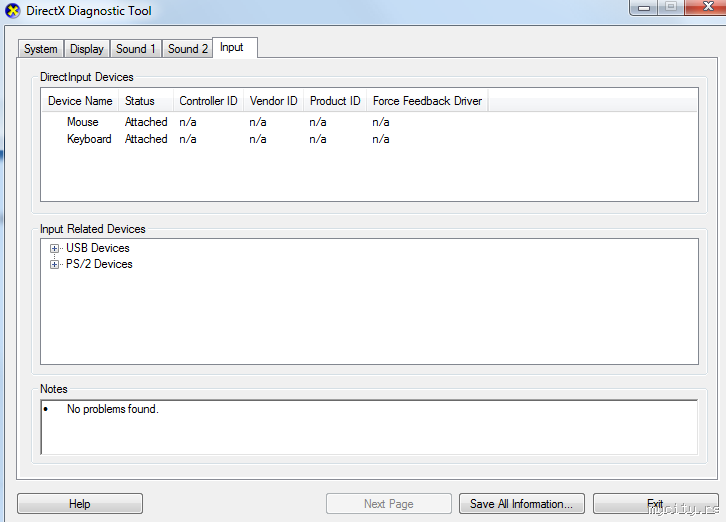This screenshot has width=726, height=522.
Task: Click the Status column header
Action: [146, 101]
